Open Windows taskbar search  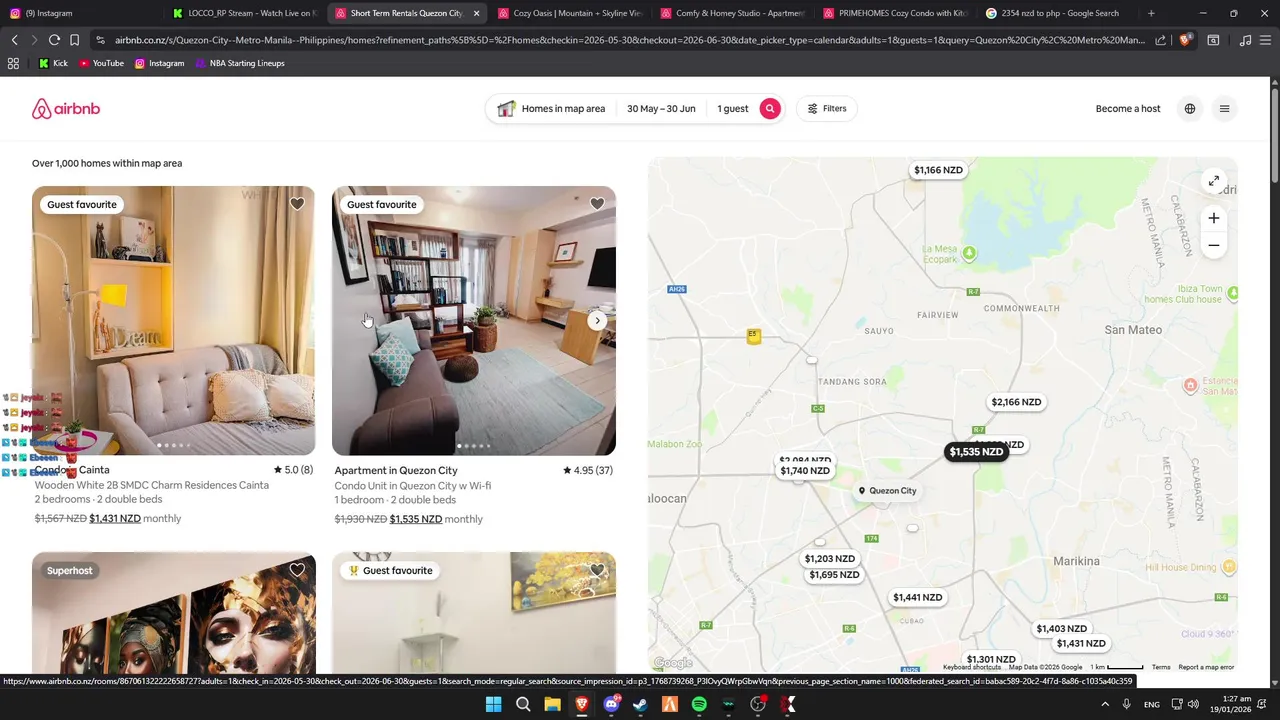[523, 704]
